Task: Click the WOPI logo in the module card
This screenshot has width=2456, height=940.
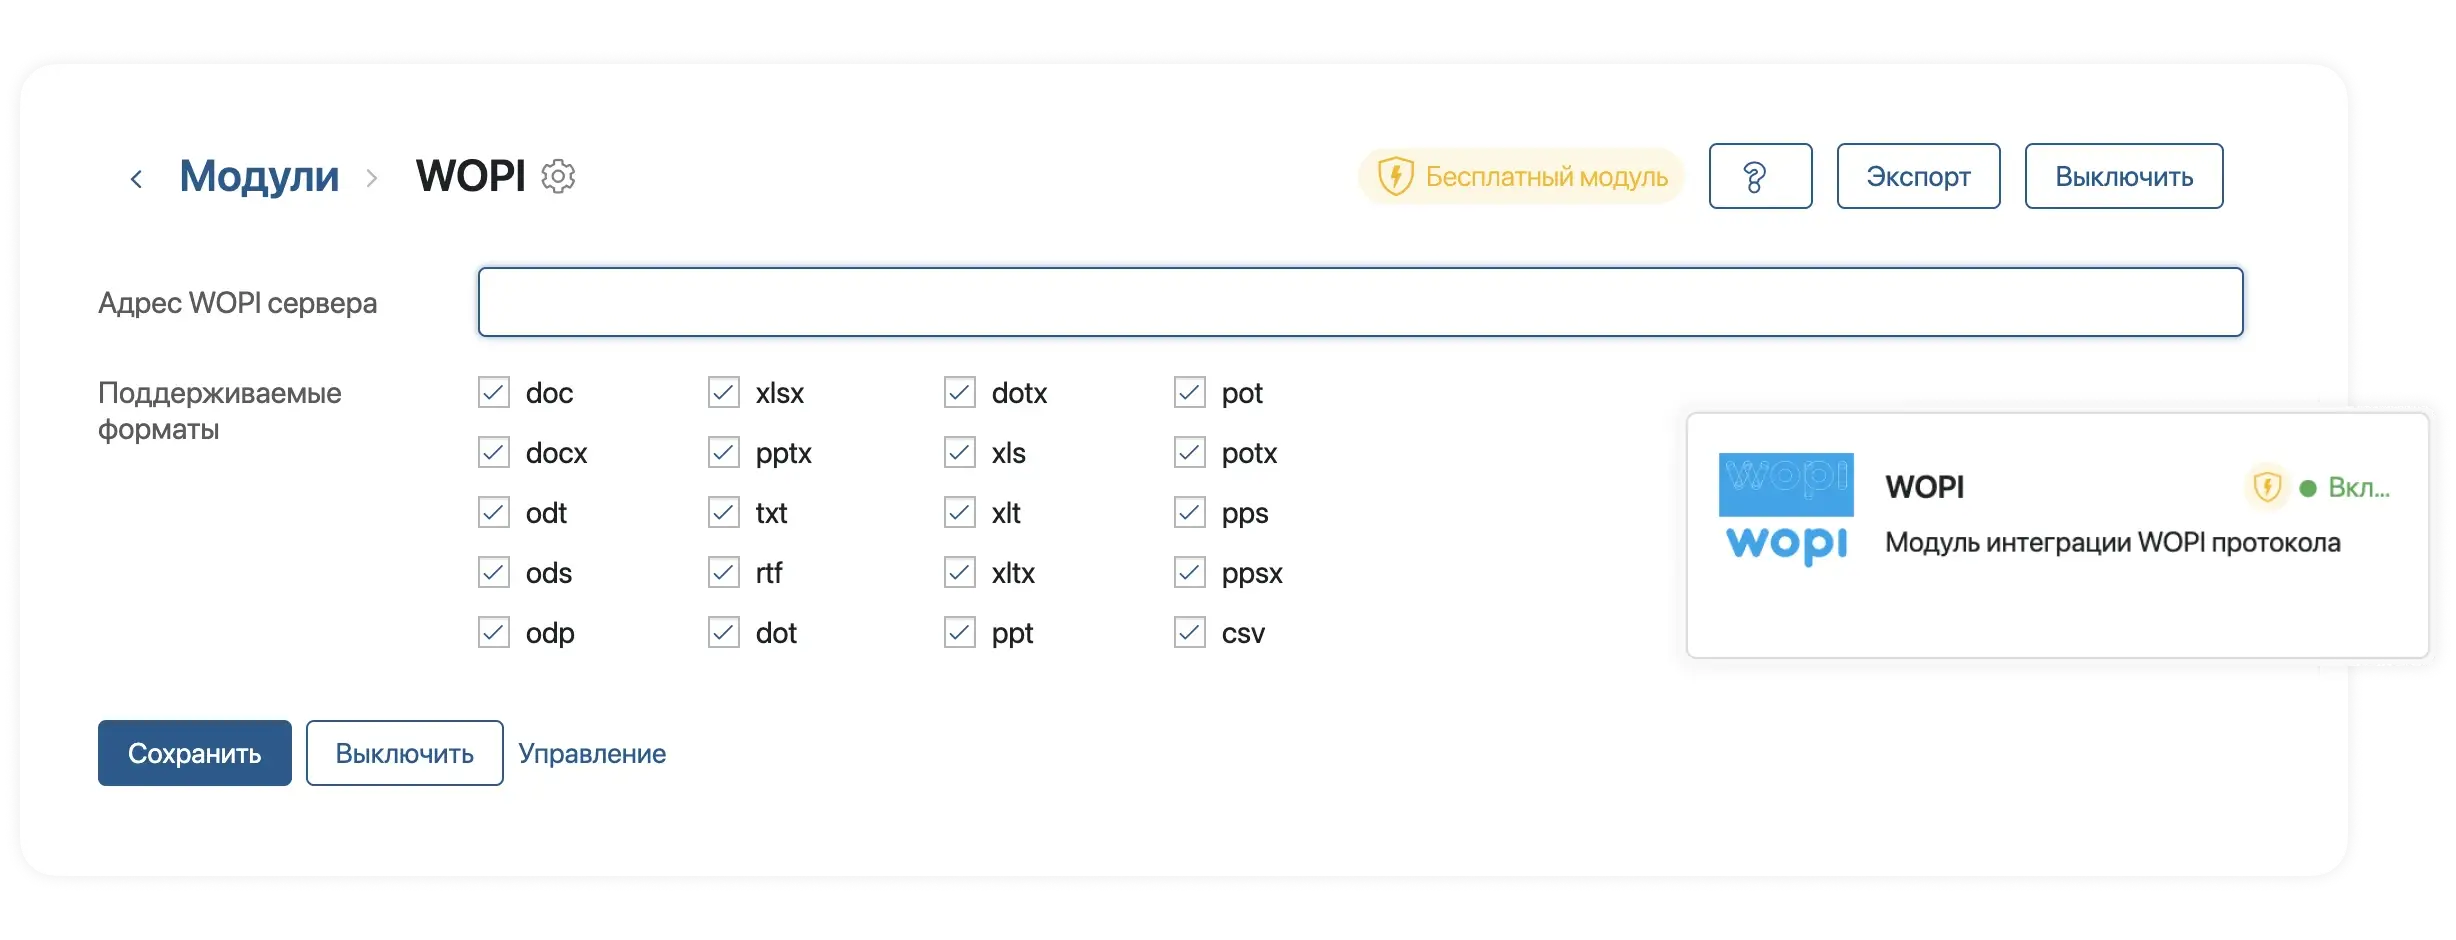Action: (x=1786, y=510)
